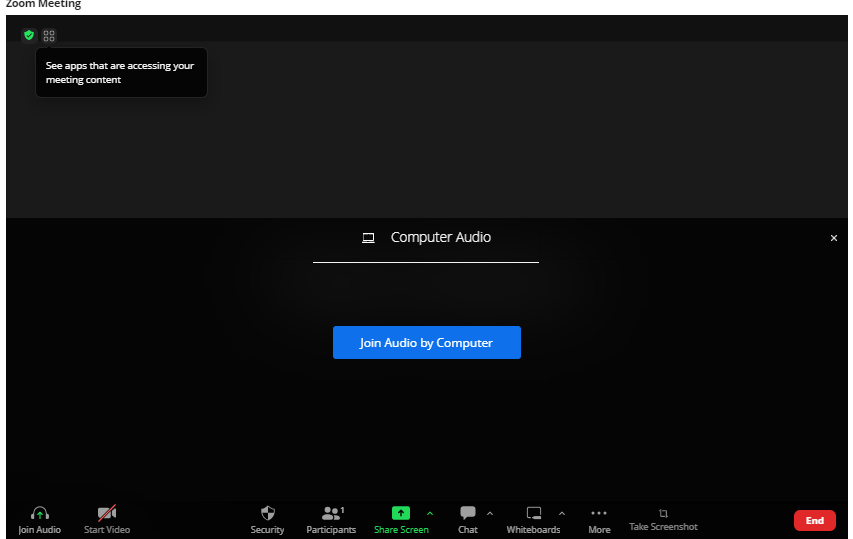The width and height of the screenshot is (853, 539).
Task: Select the Computer Audio tab
Action: [x=426, y=238]
